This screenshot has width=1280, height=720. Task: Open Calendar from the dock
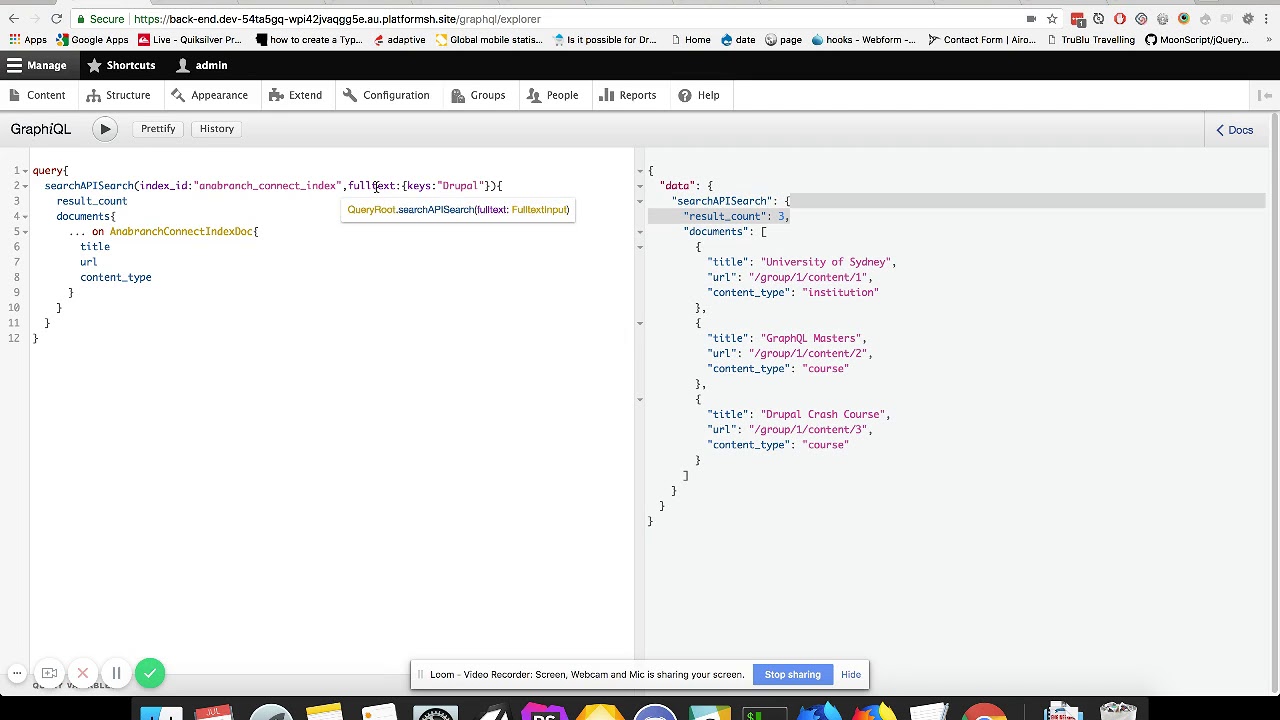click(214, 712)
